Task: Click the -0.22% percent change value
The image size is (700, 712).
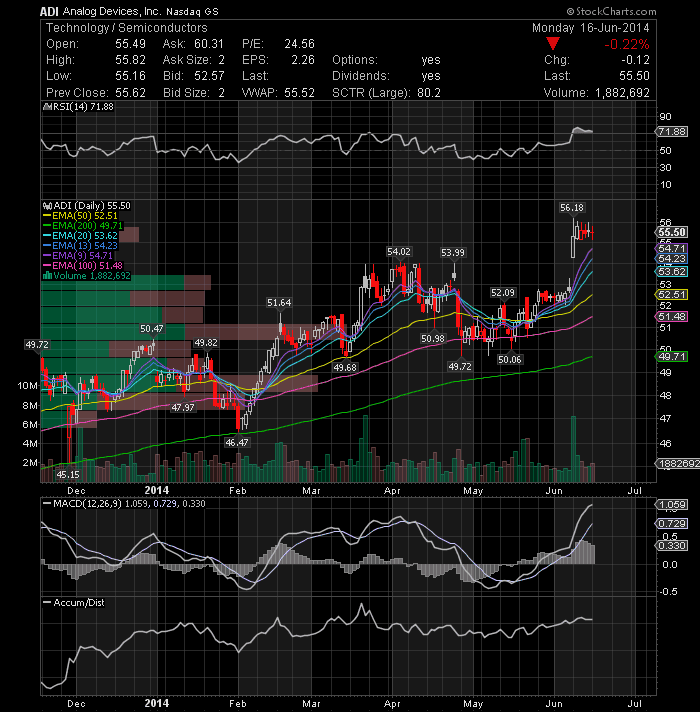Action: click(x=626, y=44)
